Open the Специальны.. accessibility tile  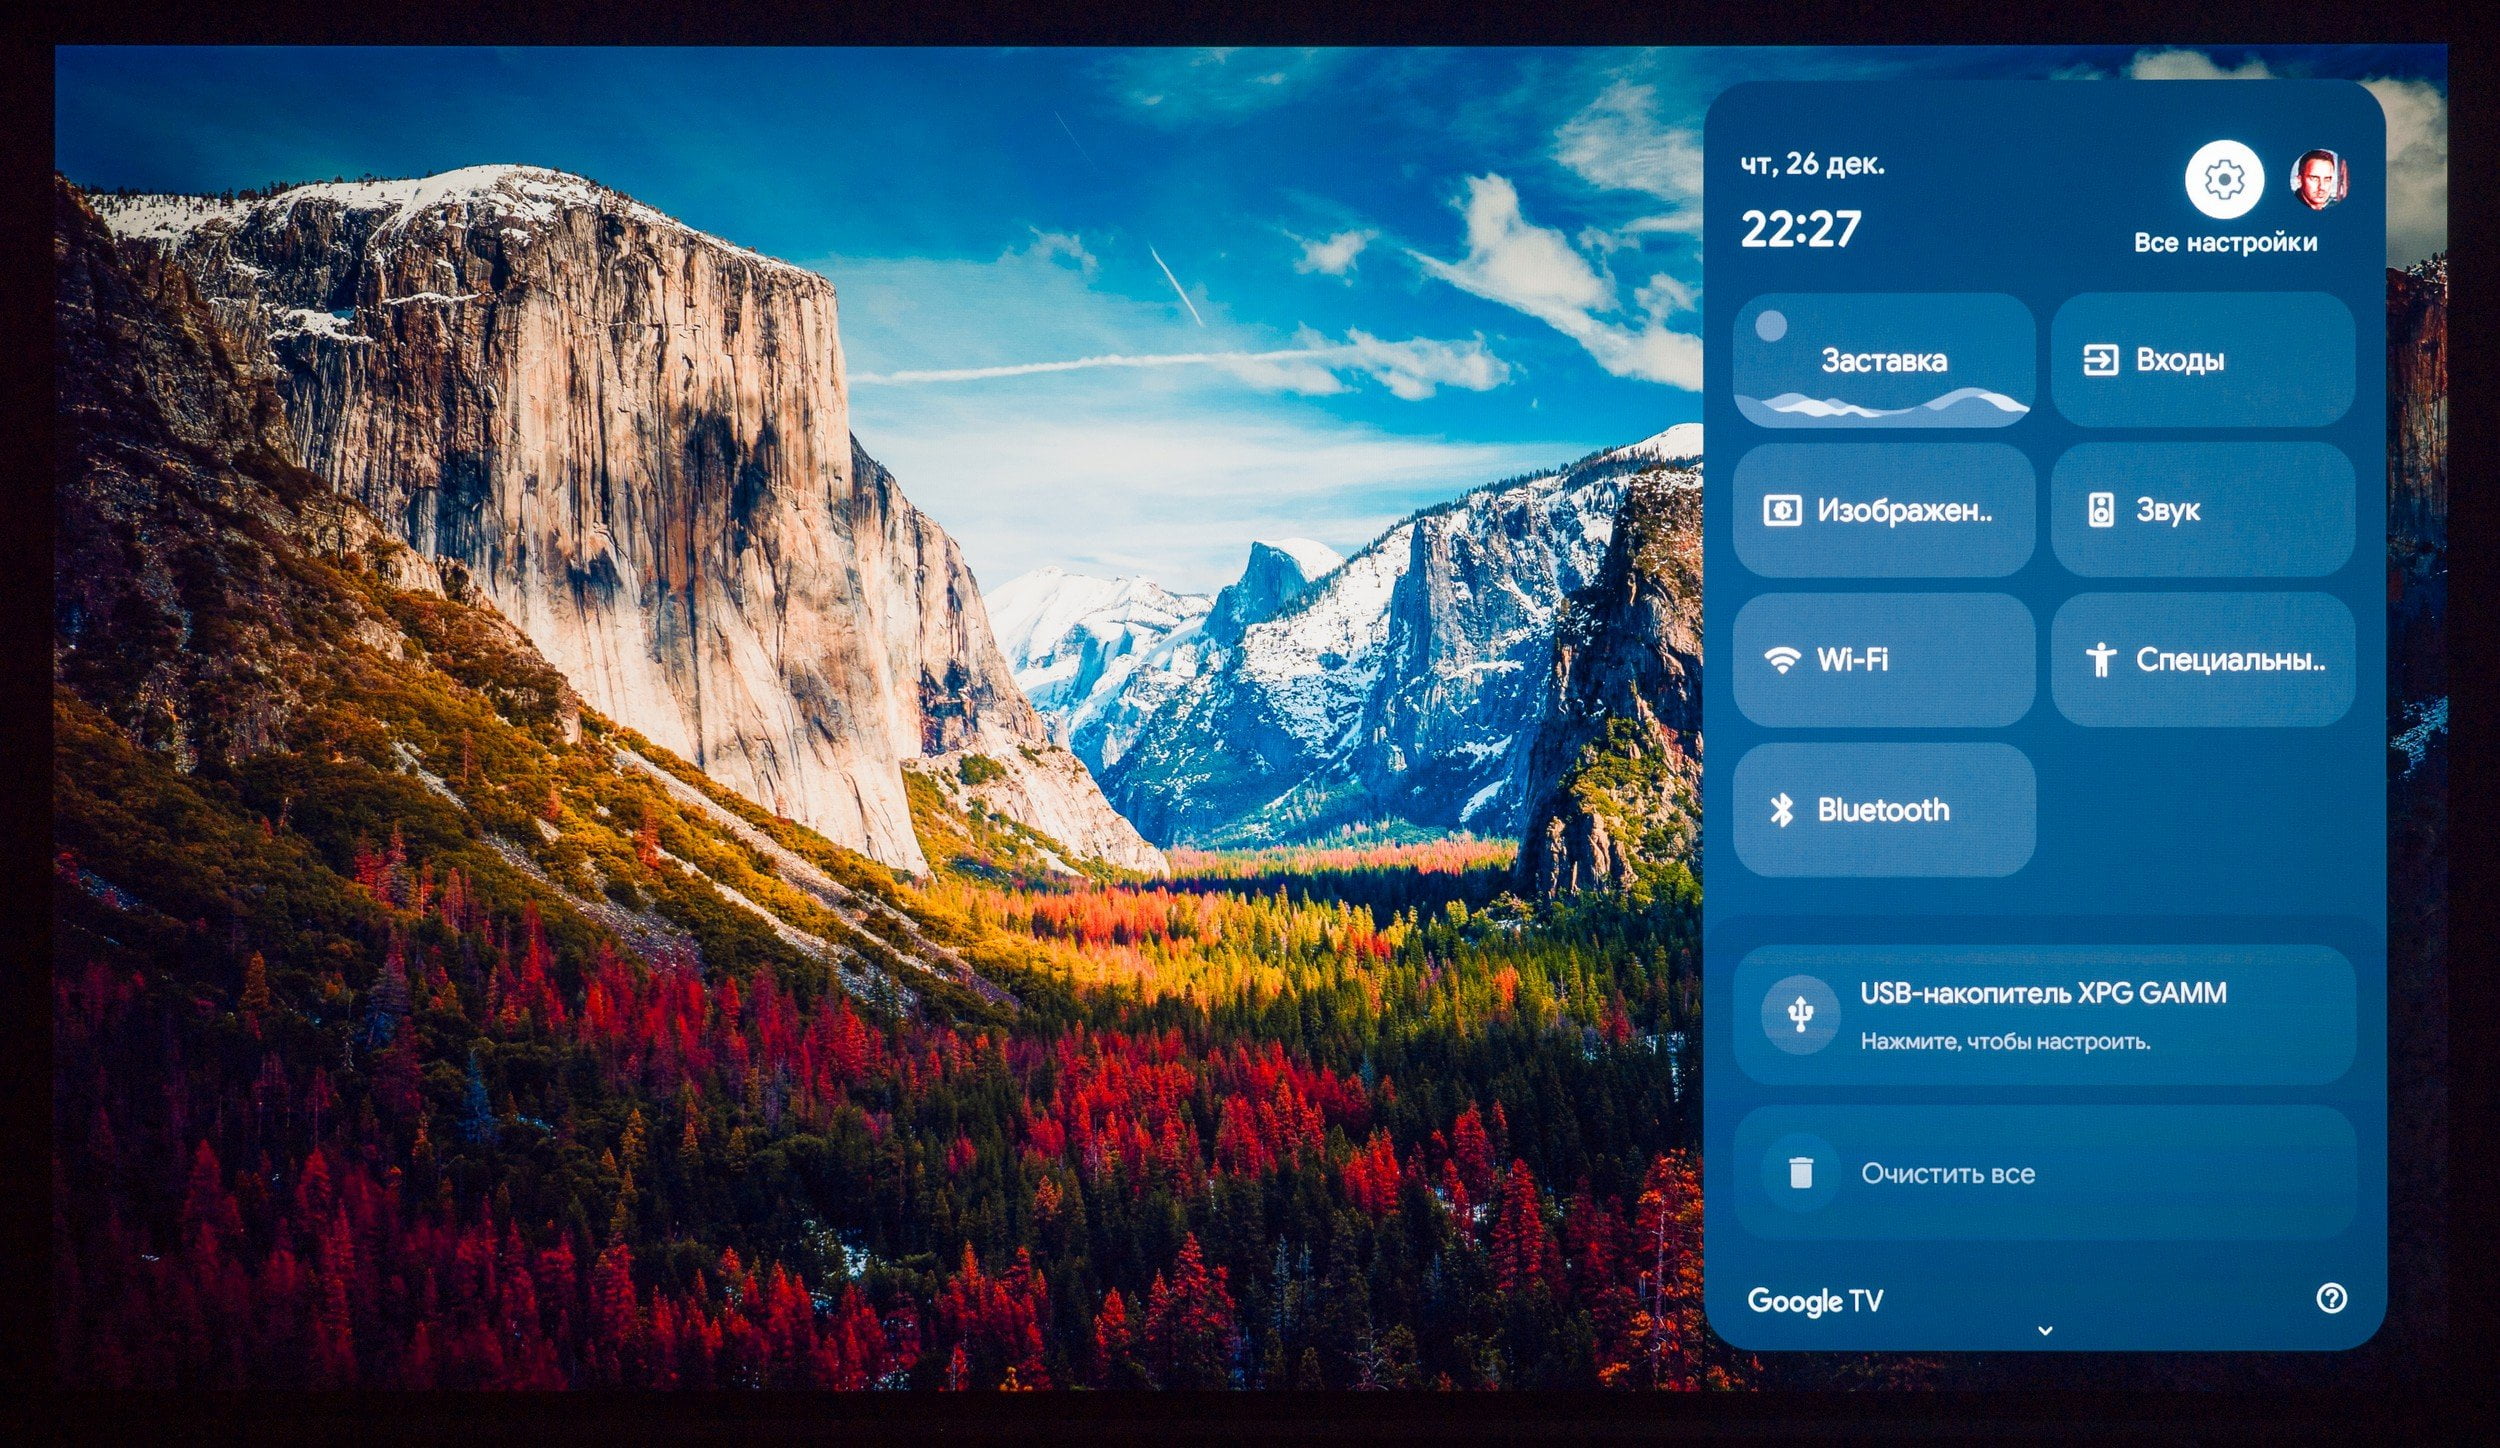(2203, 660)
